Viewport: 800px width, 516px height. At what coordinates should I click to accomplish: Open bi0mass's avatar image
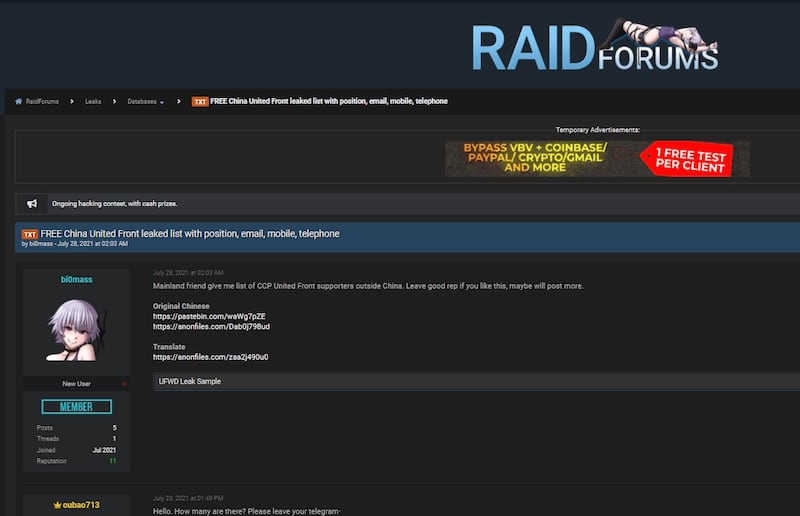pos(77,330)
